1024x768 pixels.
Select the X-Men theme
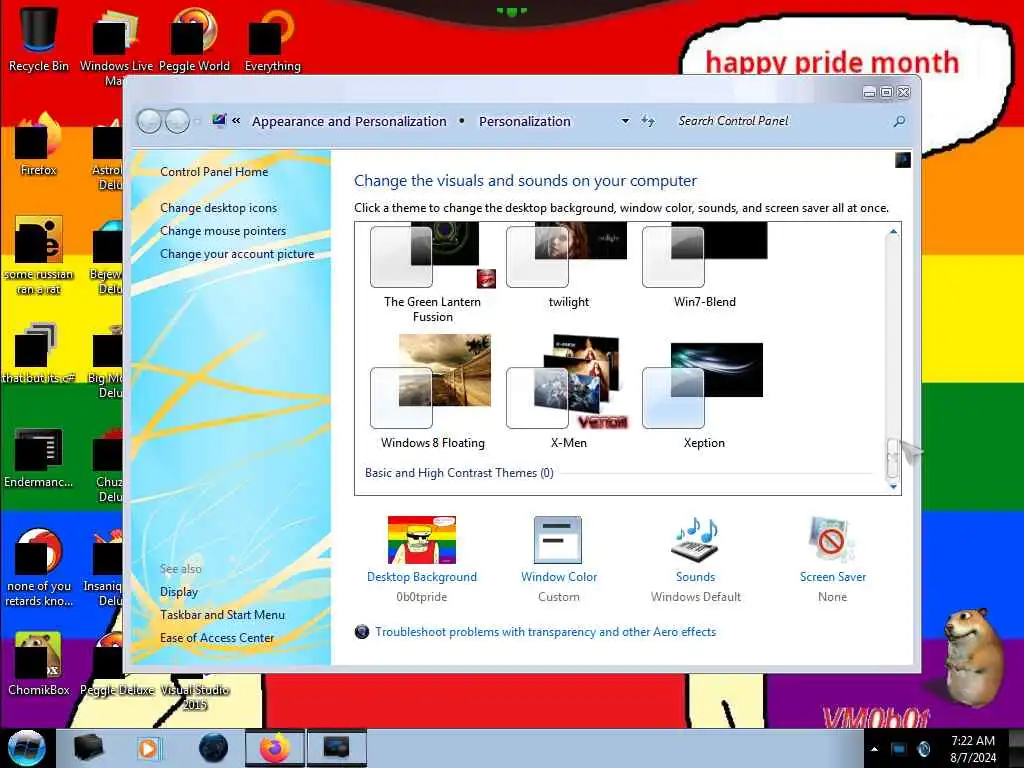click(568, 392)
